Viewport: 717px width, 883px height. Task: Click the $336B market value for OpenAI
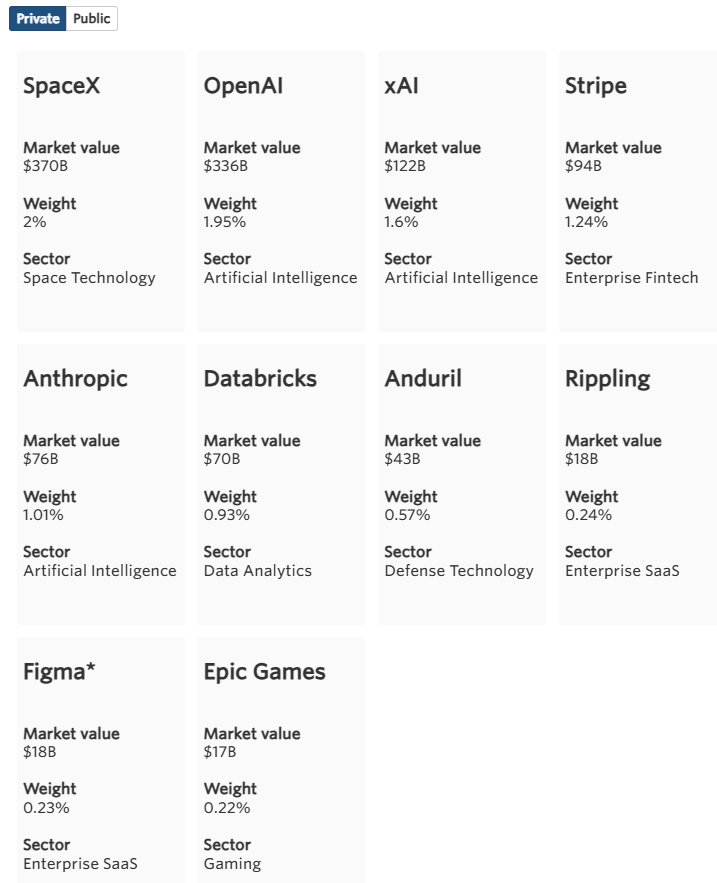pyautogui.click(x=226, y=166)
